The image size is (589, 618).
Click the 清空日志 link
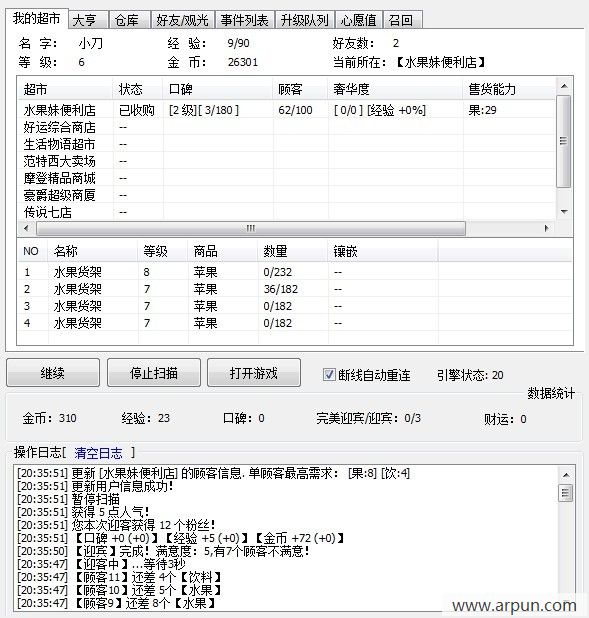[x=99, y=453]
